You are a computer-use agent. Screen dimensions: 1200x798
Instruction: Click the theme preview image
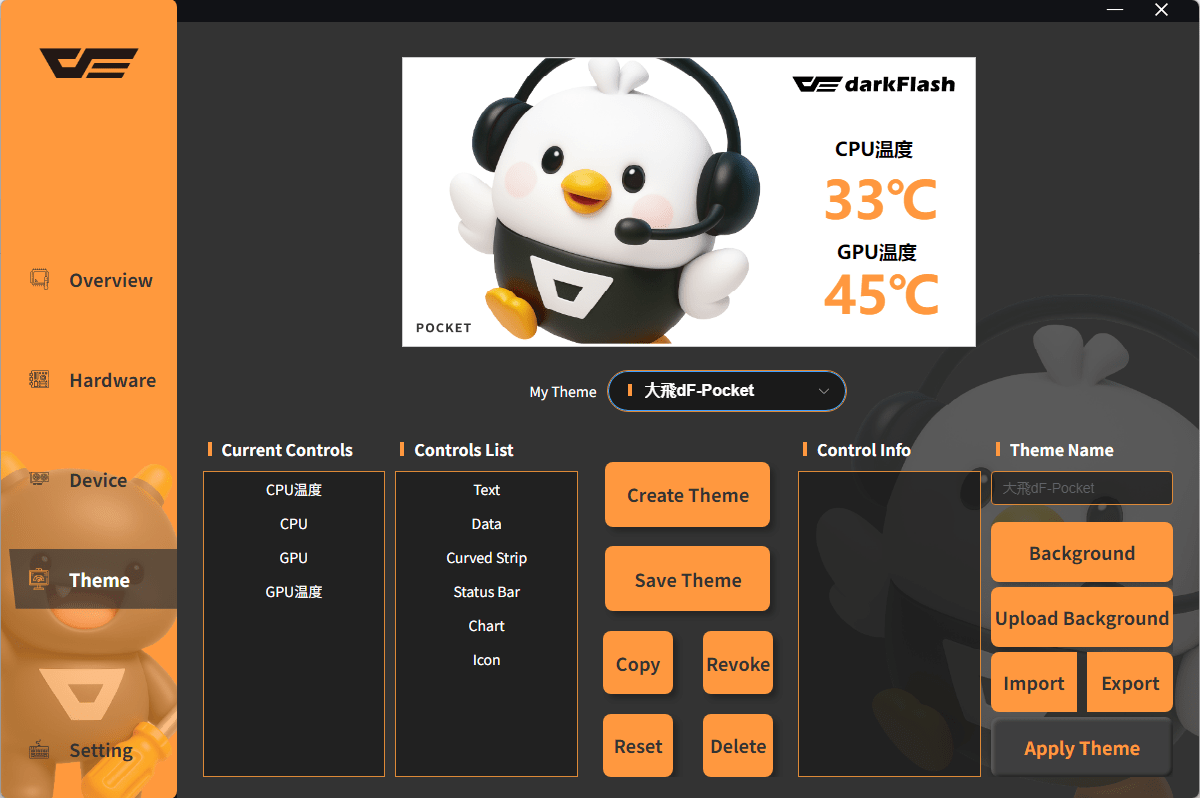pyautogui.click(x=689, y=202)
